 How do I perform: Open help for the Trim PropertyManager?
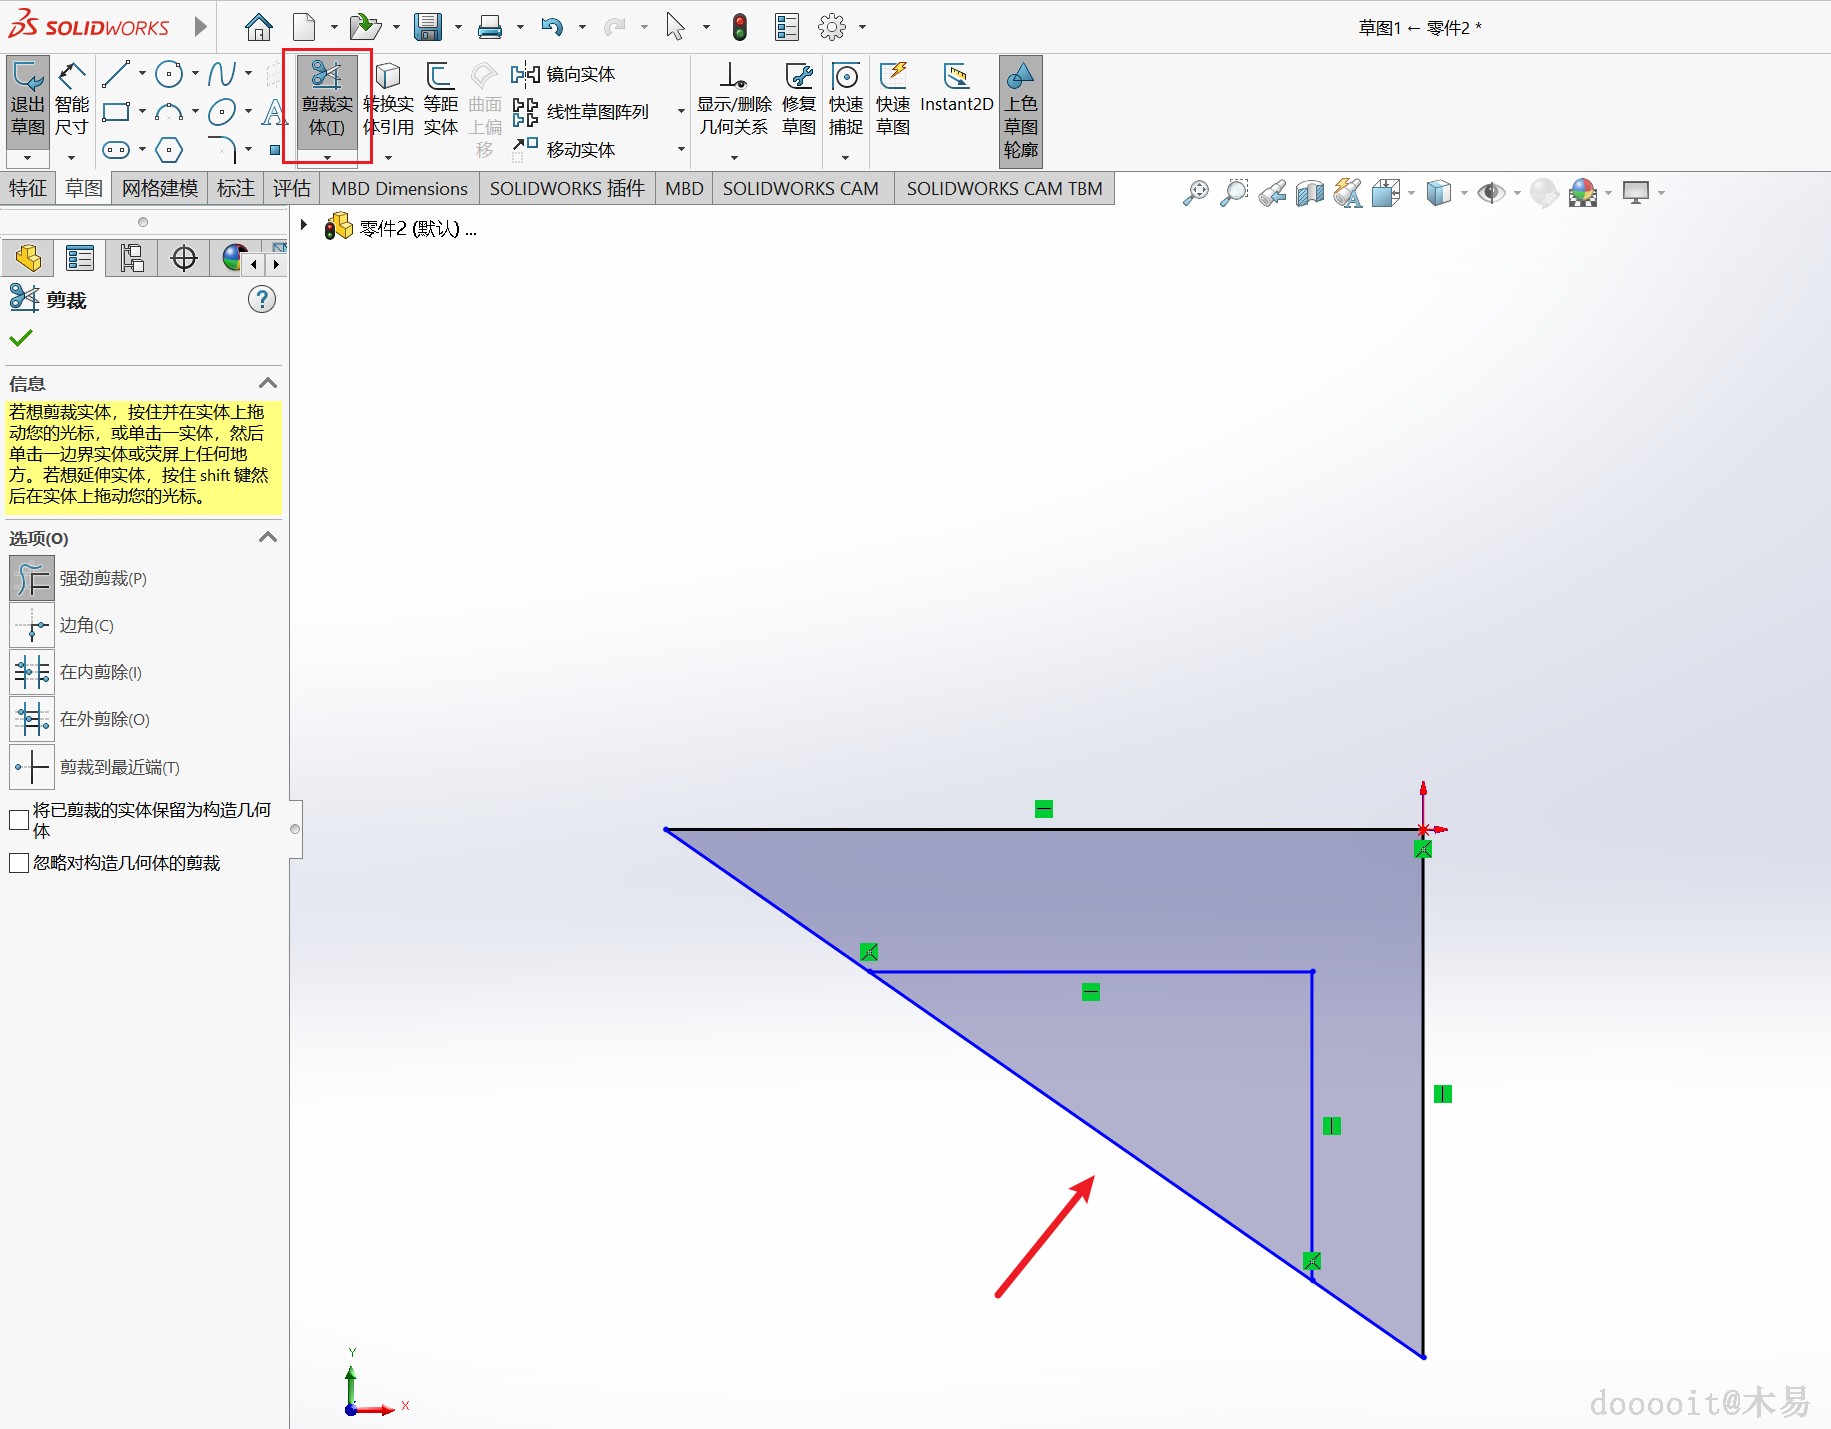262,299
